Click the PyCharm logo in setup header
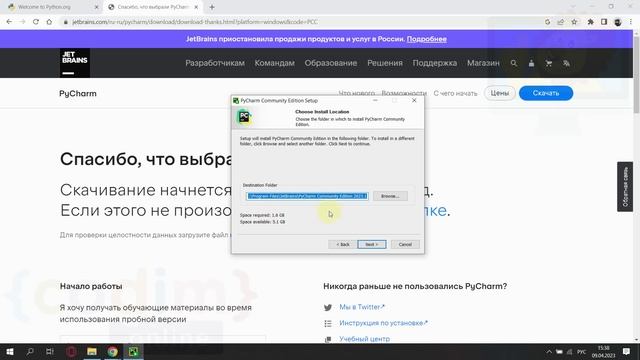Viewport: 640px width, 360px height. (244, 117)
